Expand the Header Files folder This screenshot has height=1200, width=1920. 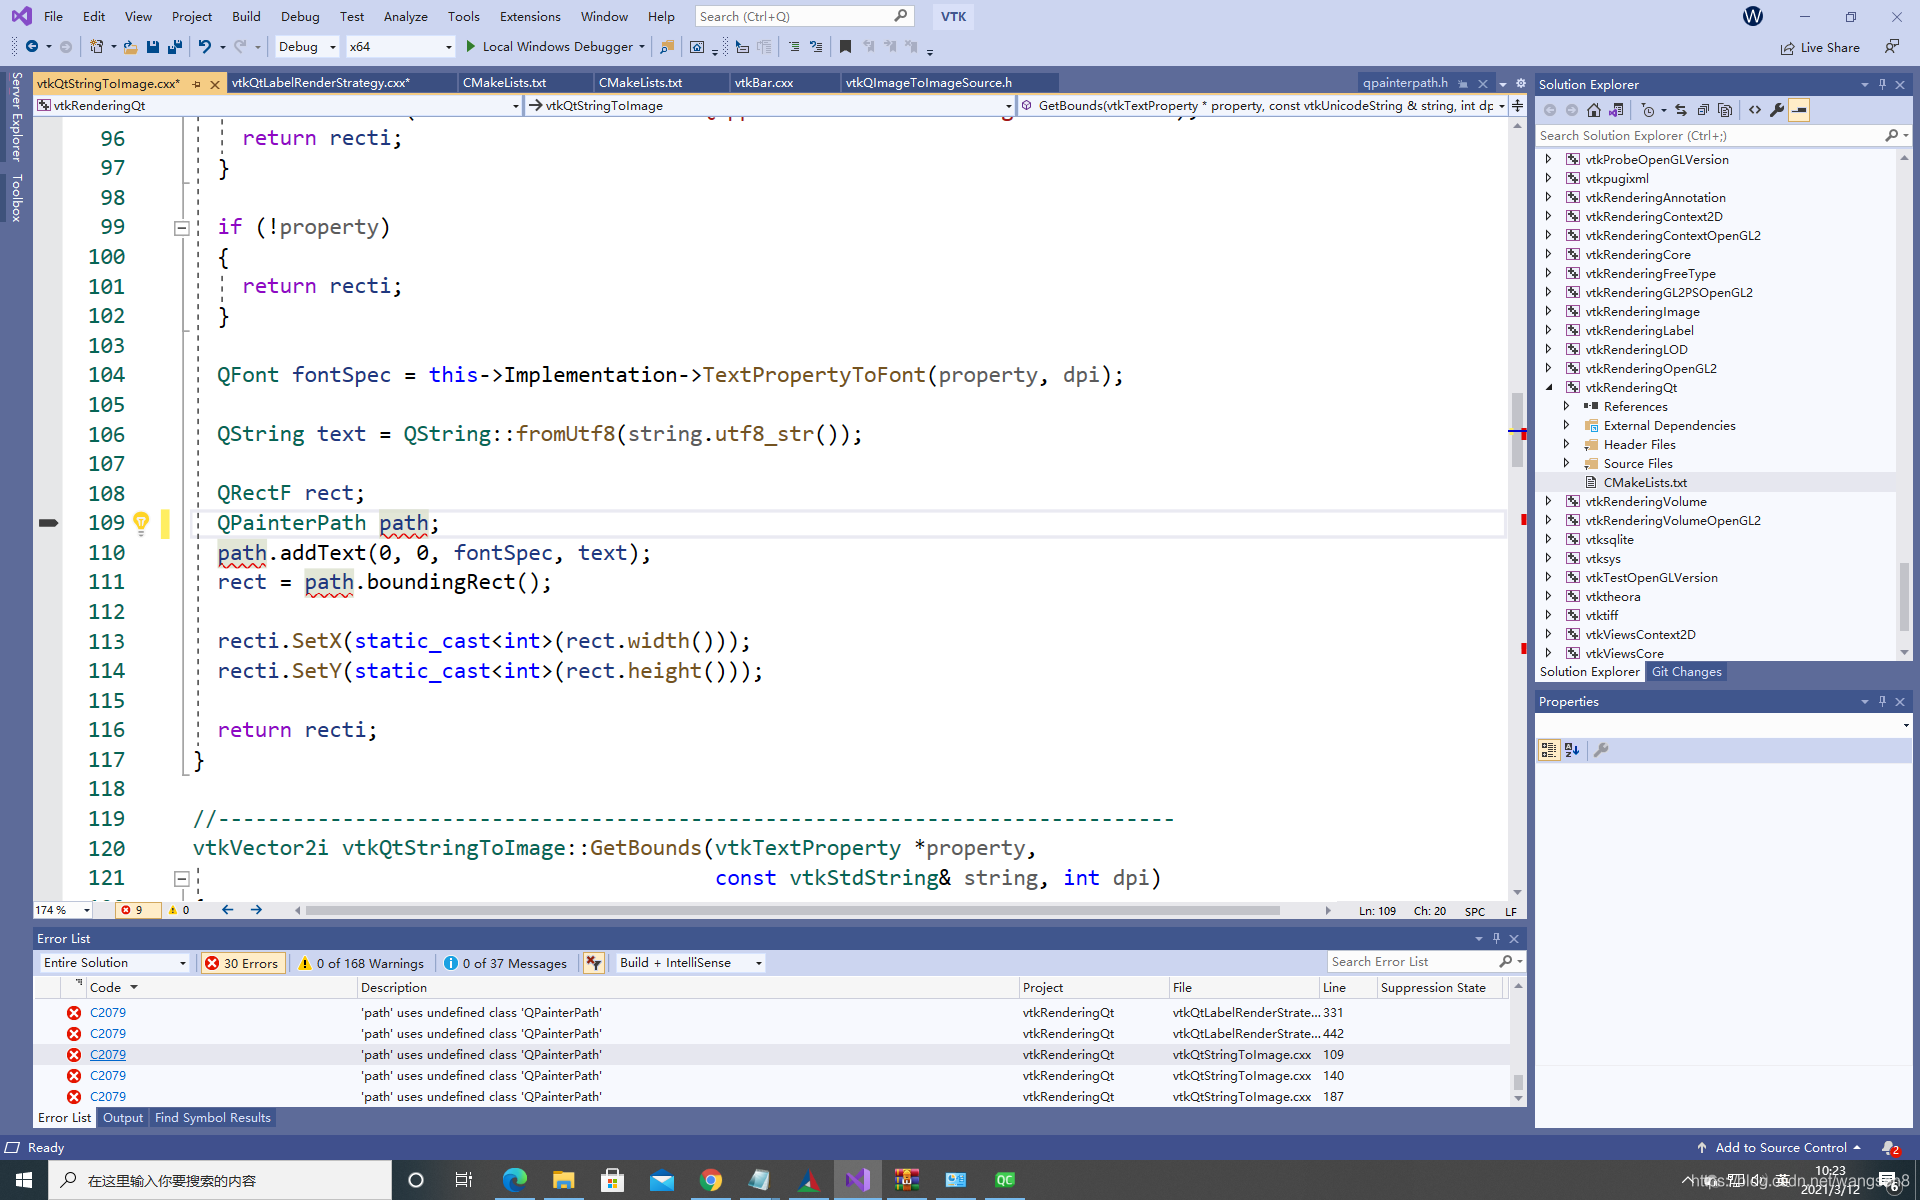(x=1567, y=445)
